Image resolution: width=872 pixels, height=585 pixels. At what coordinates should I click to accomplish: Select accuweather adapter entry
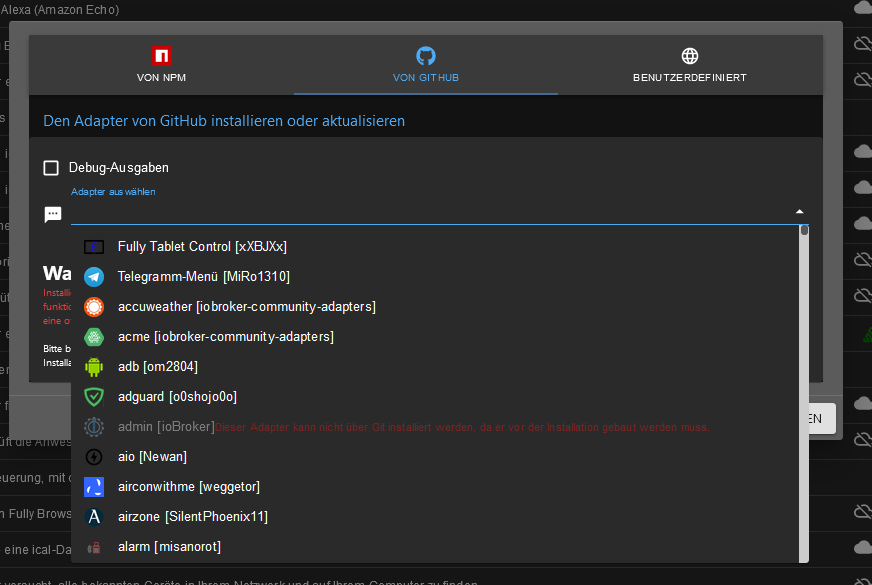tap(435, 306)
